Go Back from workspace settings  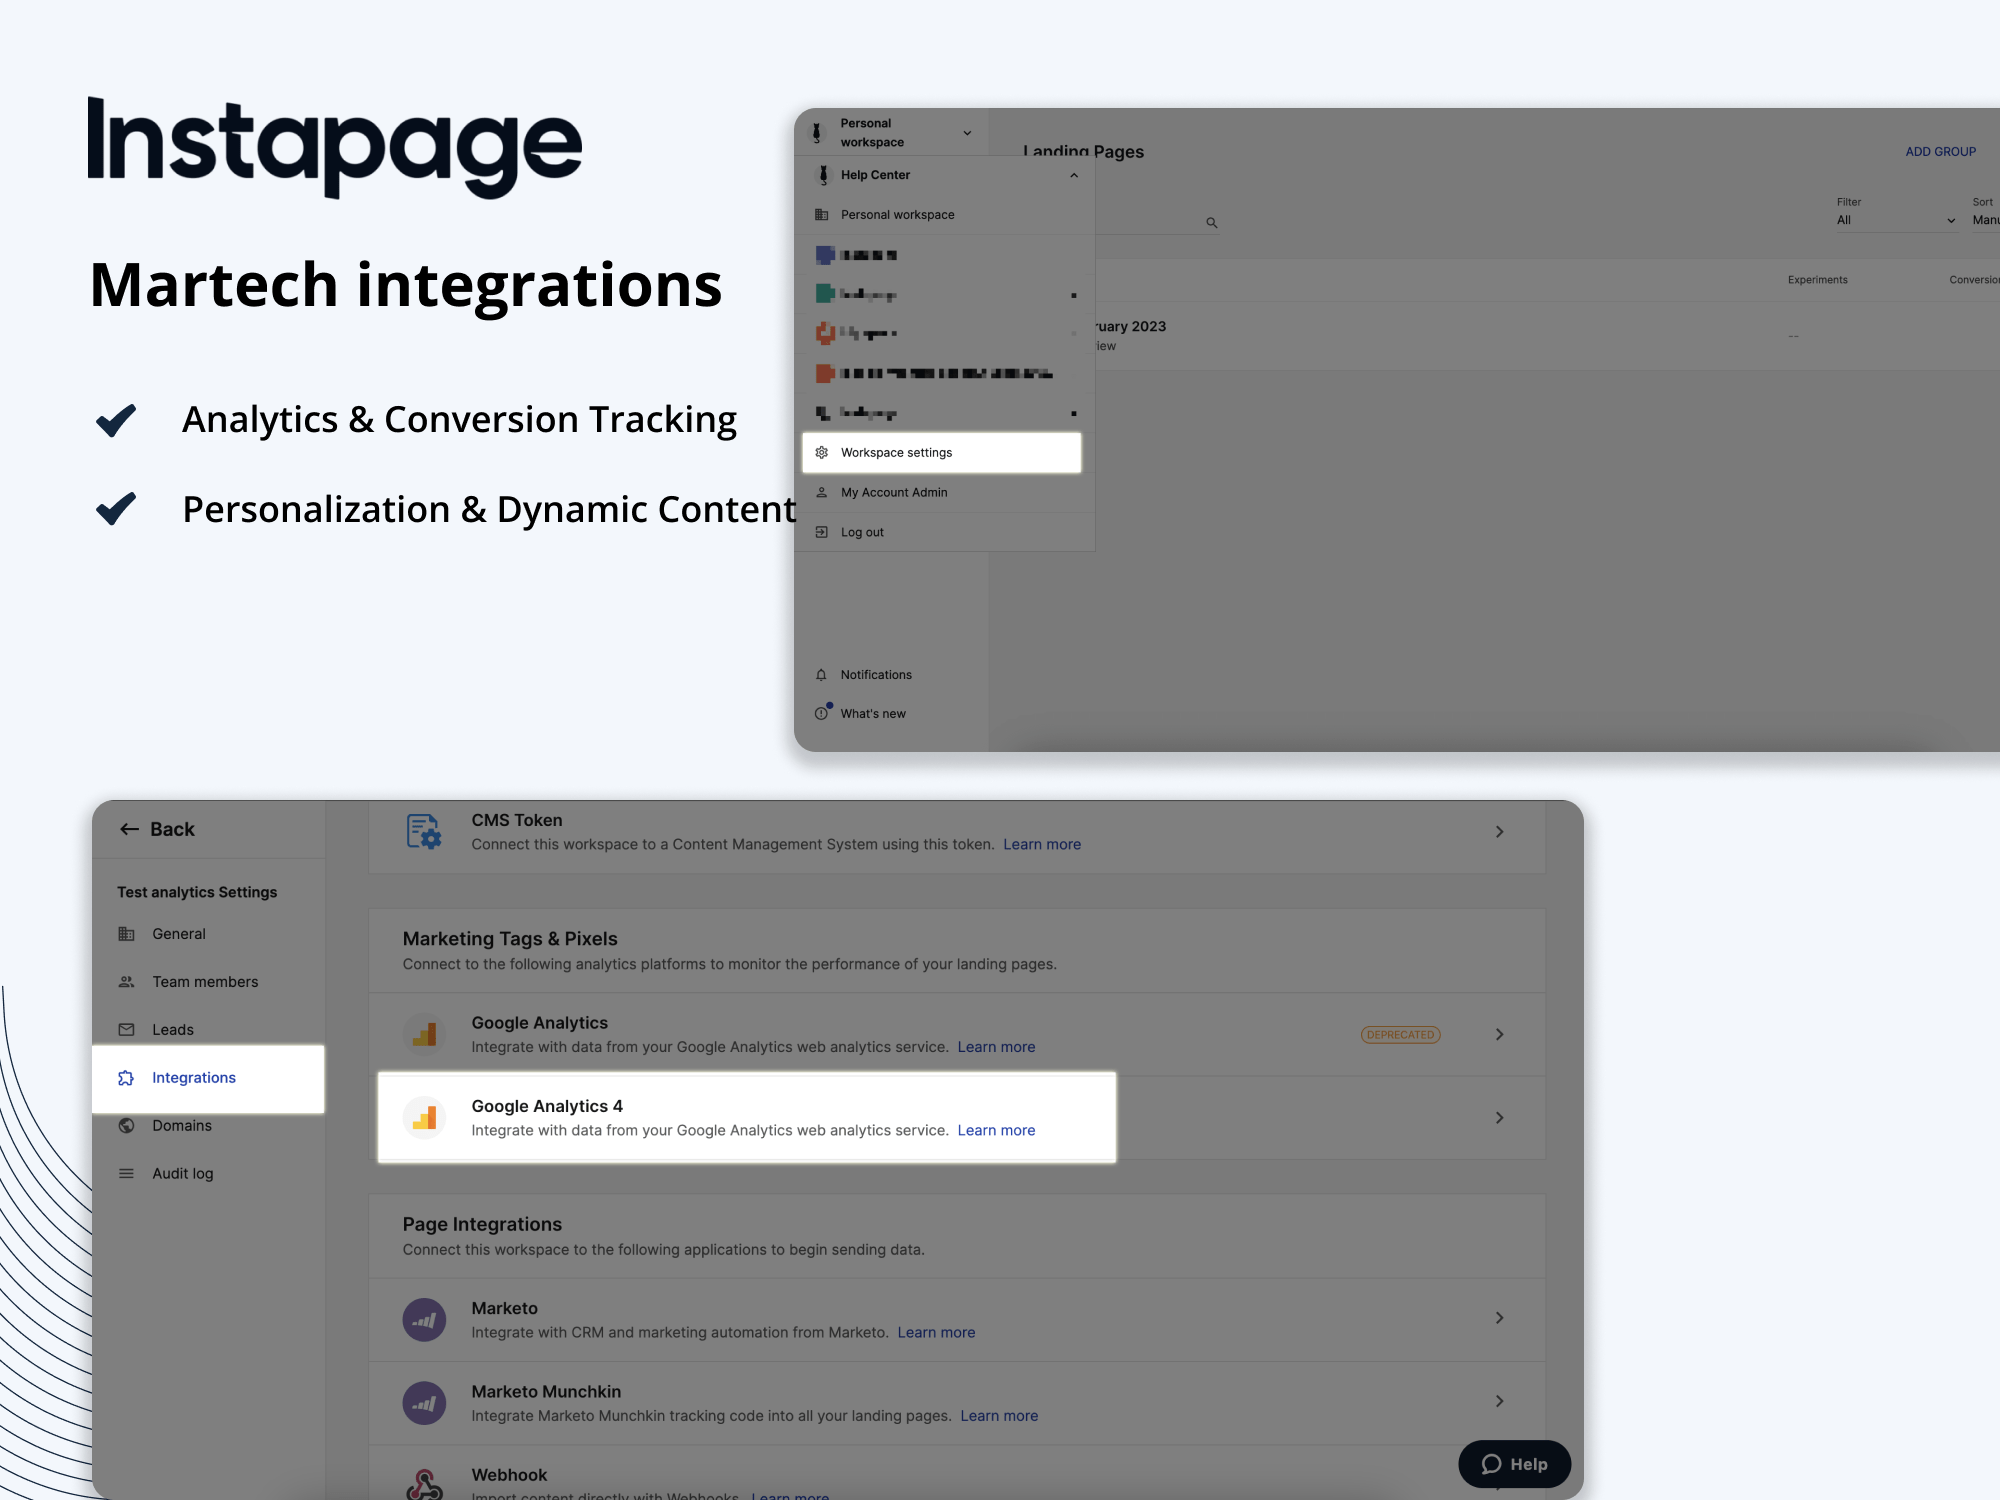pos(157,829)
